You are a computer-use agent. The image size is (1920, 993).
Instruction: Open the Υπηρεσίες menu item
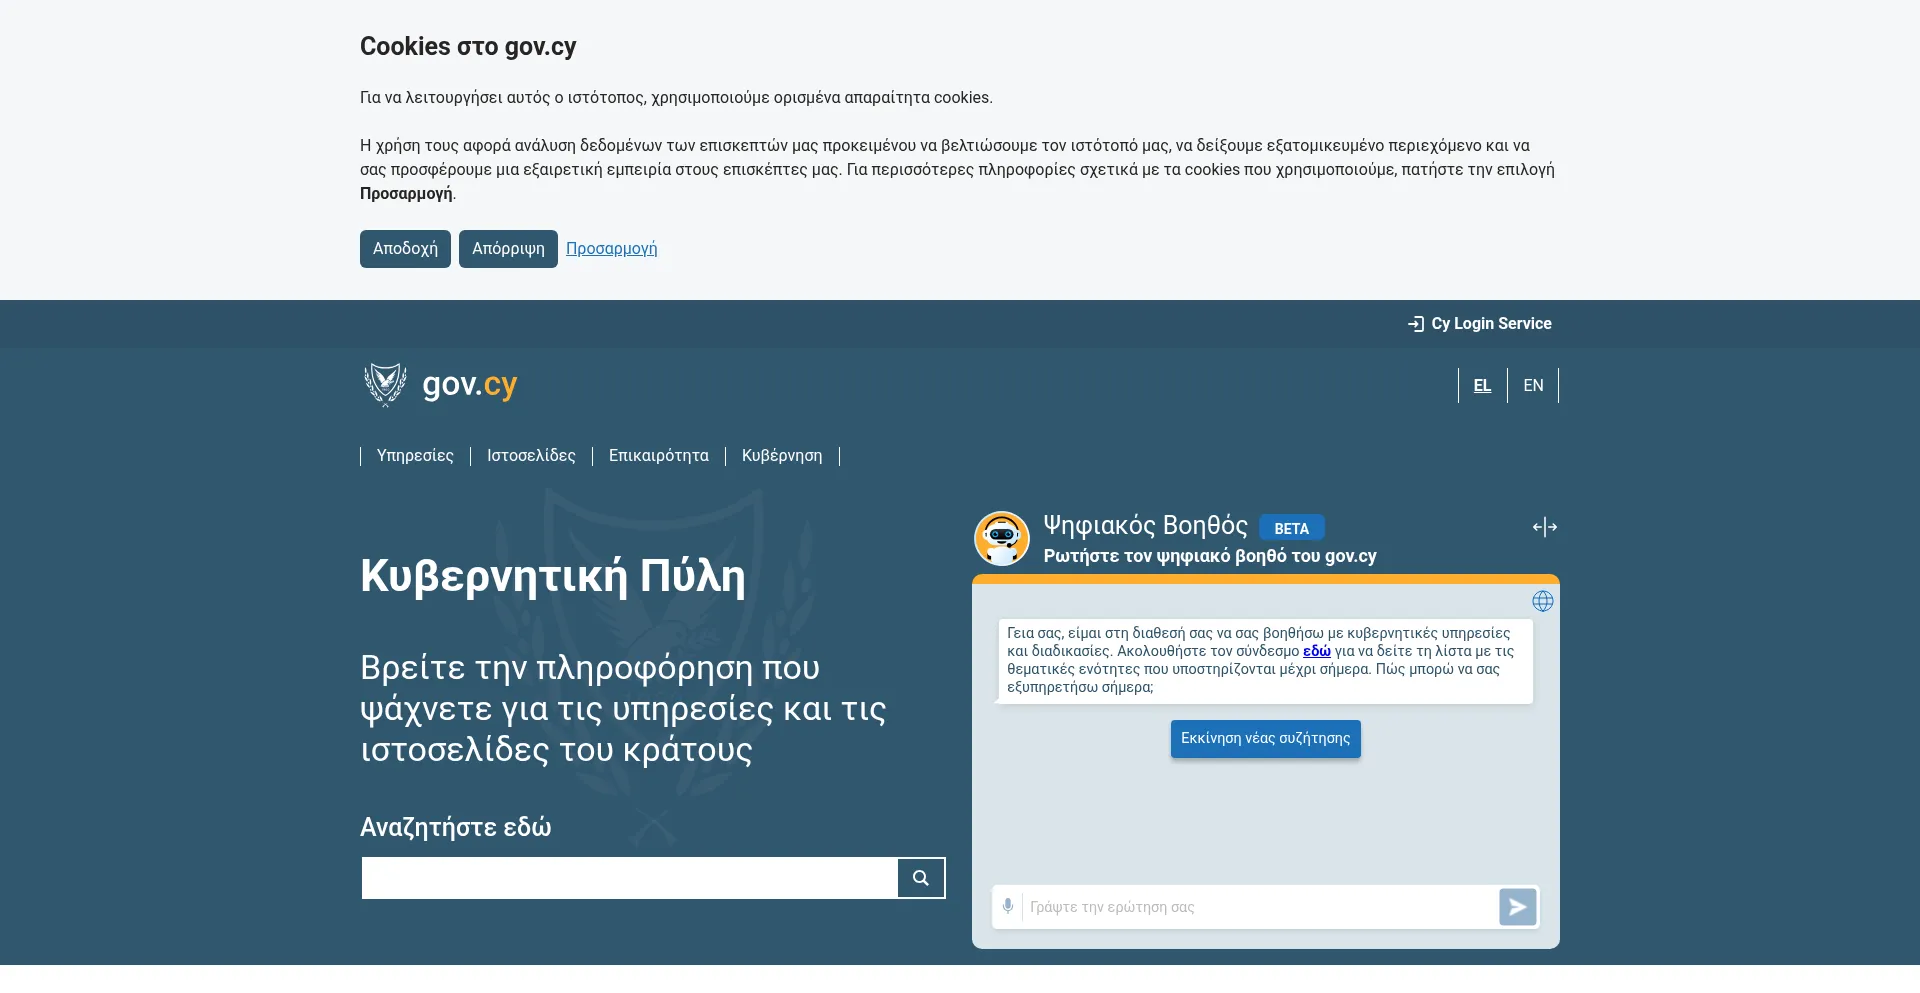coord(415,456)
